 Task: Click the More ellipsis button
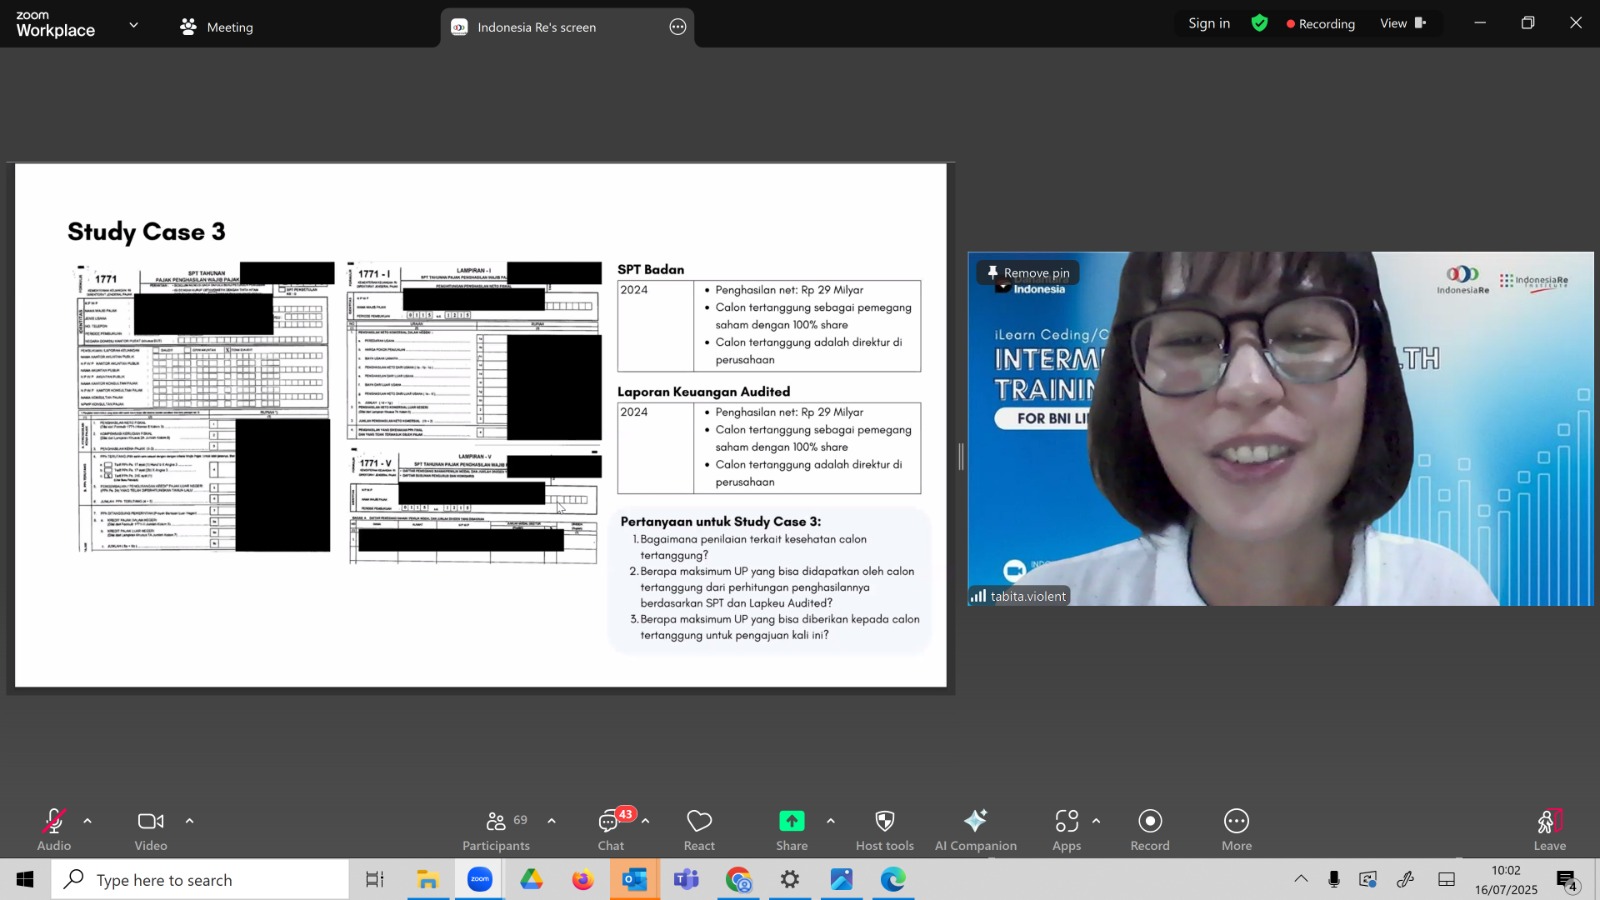point(1237,821)
